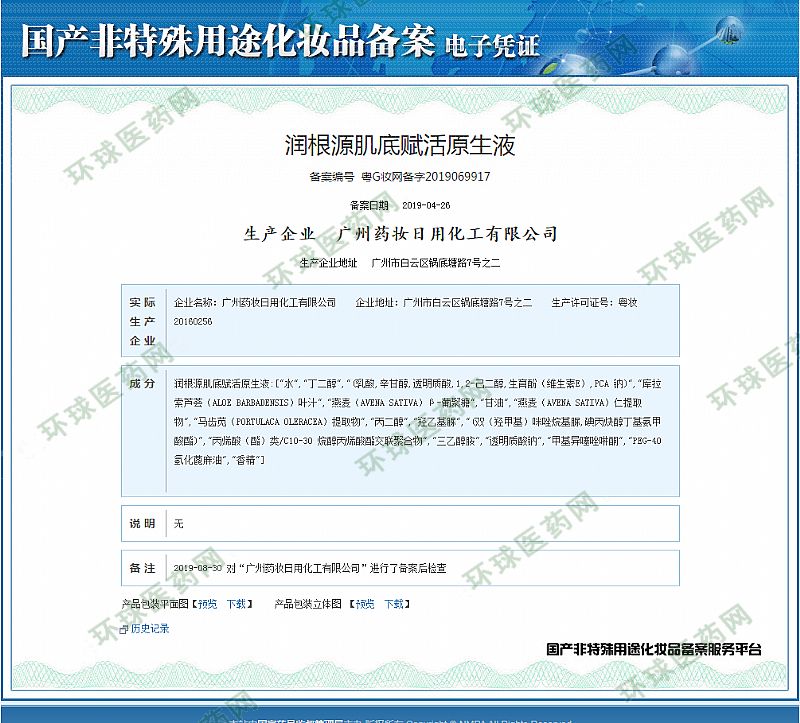Viewport: 800px width, 723px height.
Task: Click the 备案服务平台 footer text
Action: [654, 649]
